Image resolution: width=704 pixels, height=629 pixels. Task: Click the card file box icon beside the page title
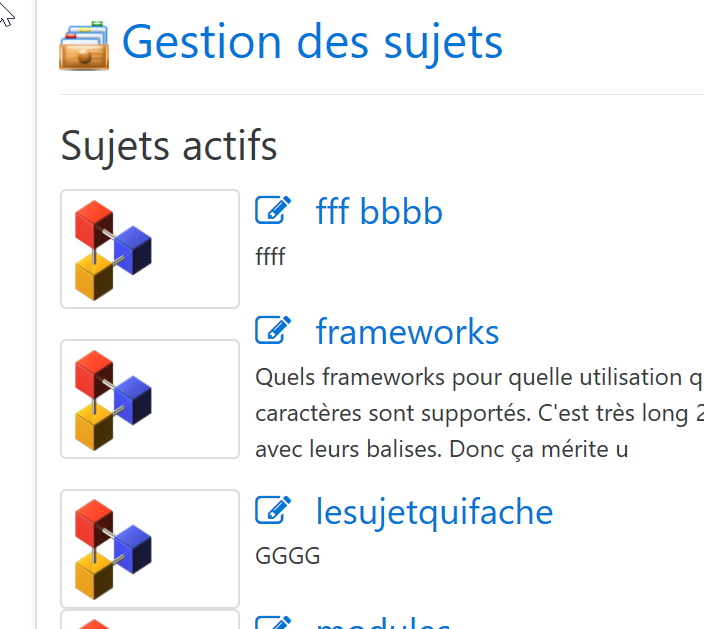84,45
